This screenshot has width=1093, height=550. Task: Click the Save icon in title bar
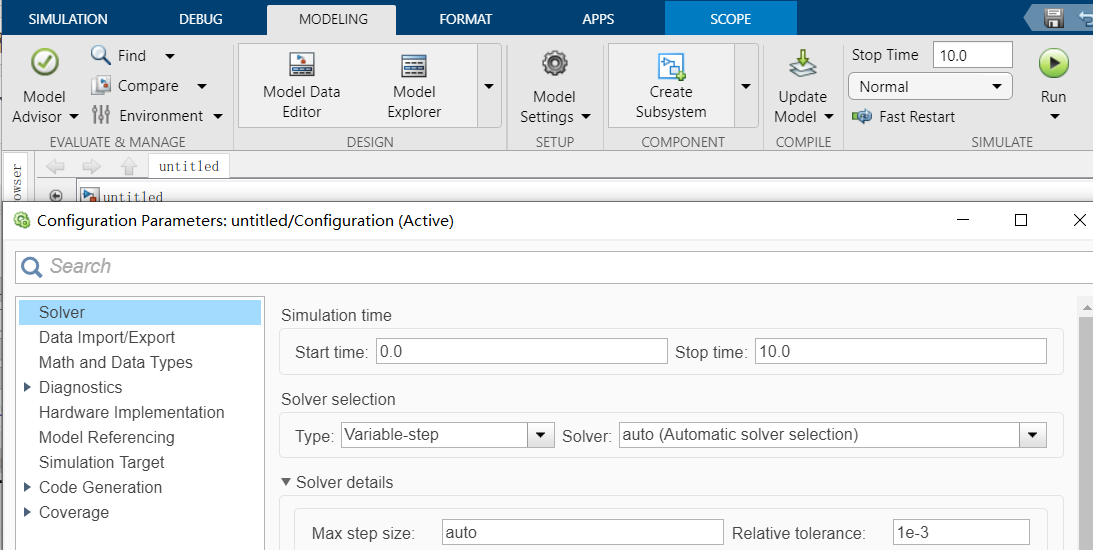pos(1053,17)
